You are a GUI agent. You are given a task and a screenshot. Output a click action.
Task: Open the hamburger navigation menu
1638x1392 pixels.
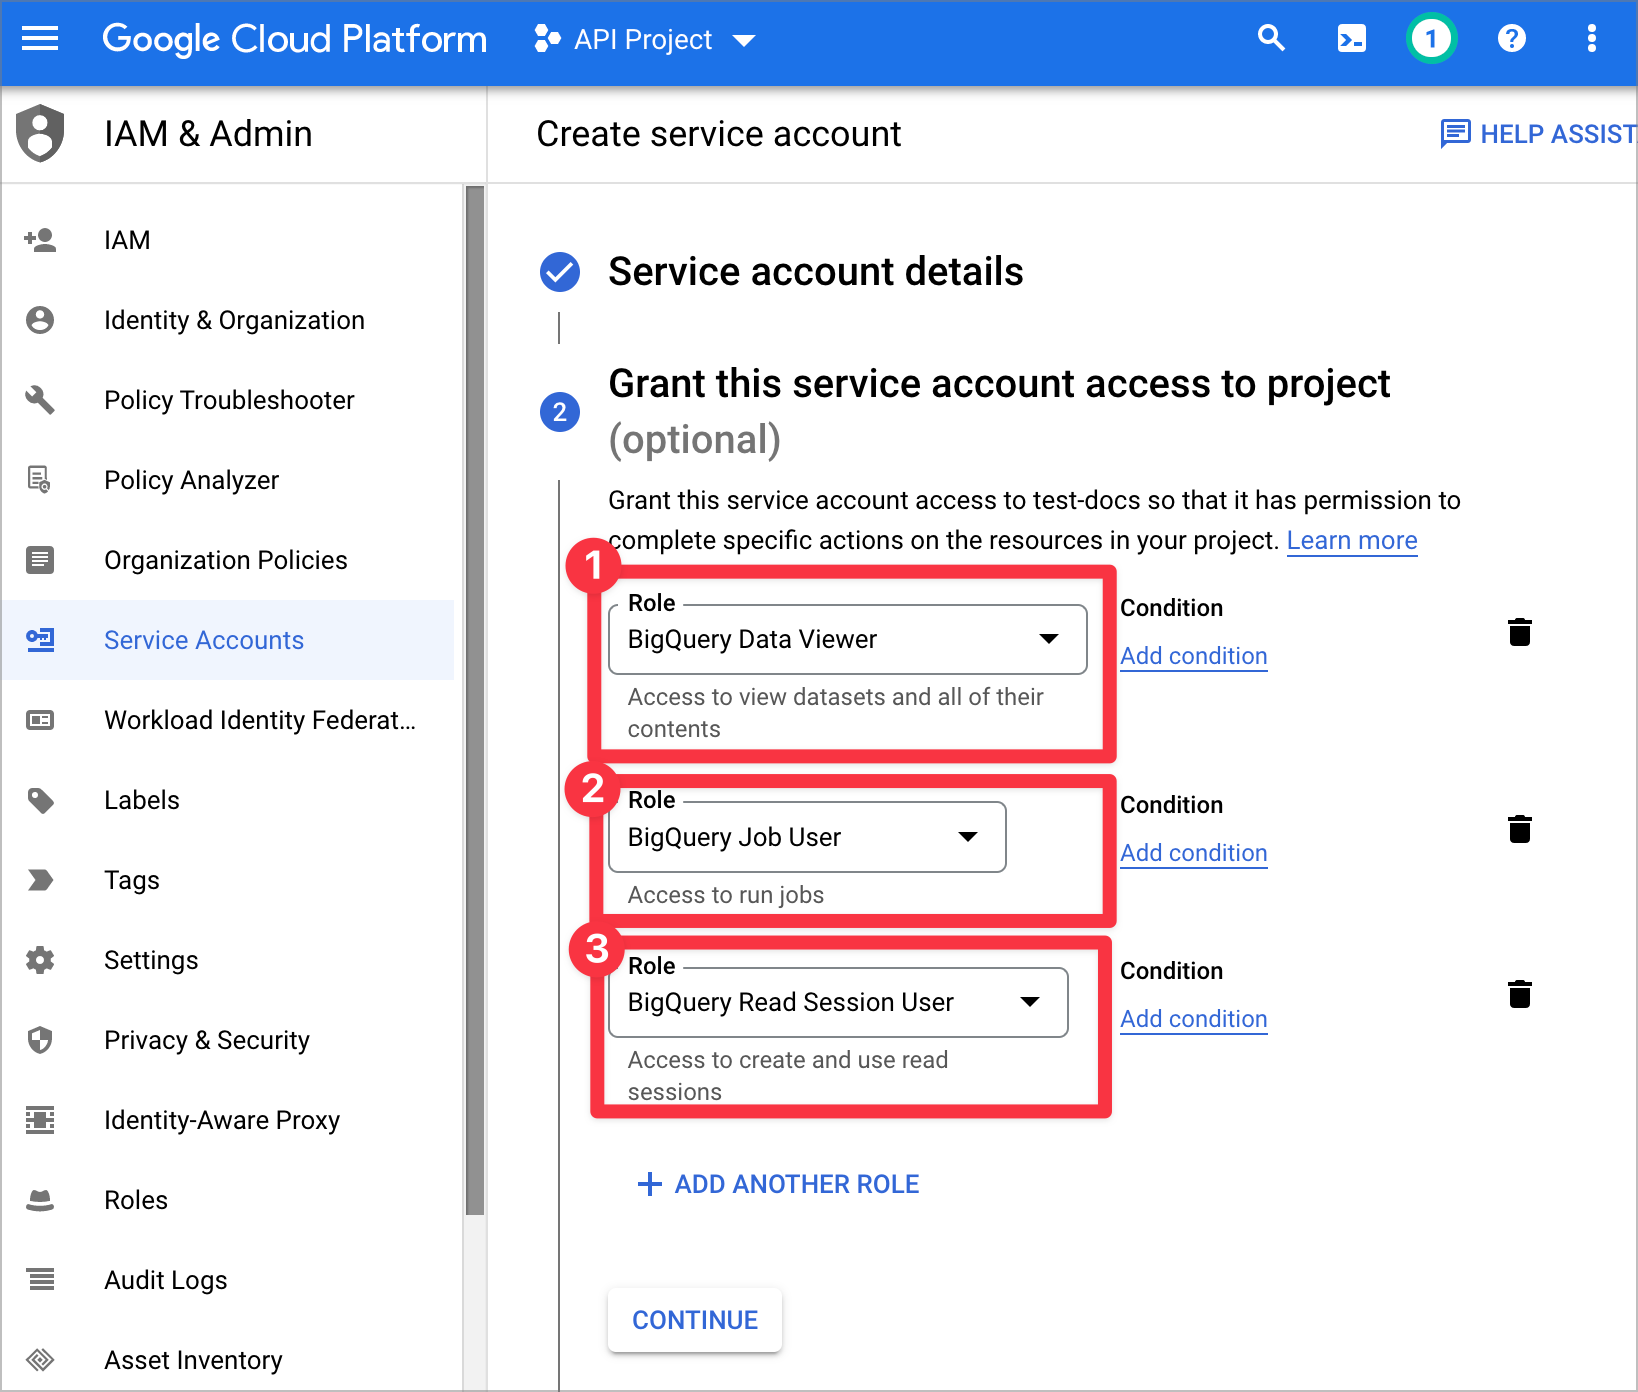click(x=40, y=39)
